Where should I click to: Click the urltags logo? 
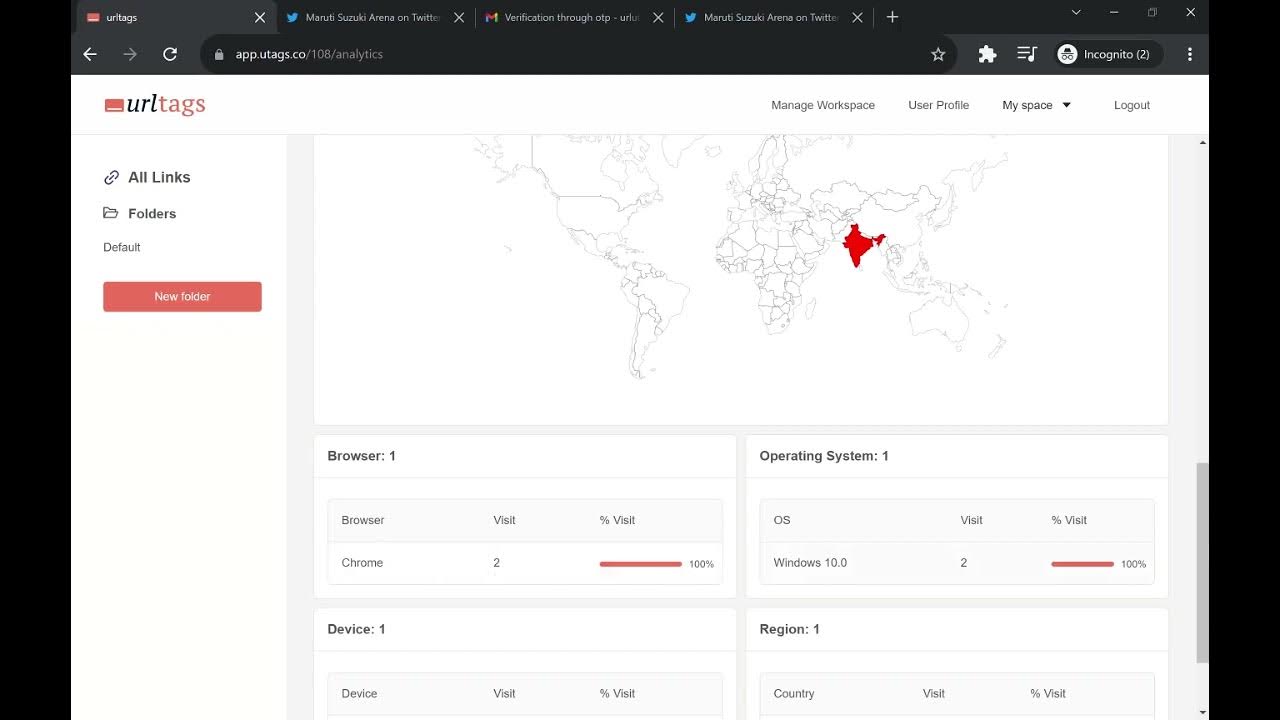(155, 105)
